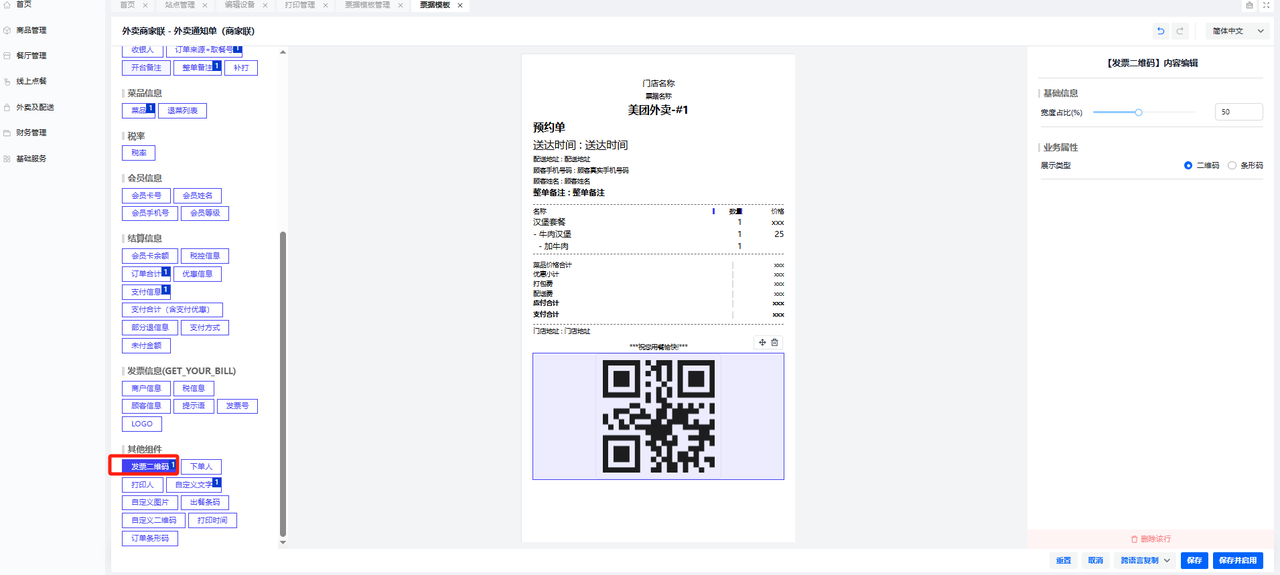
Task: Close the 编辑设备 tab
Action: (x=267, y=5)
